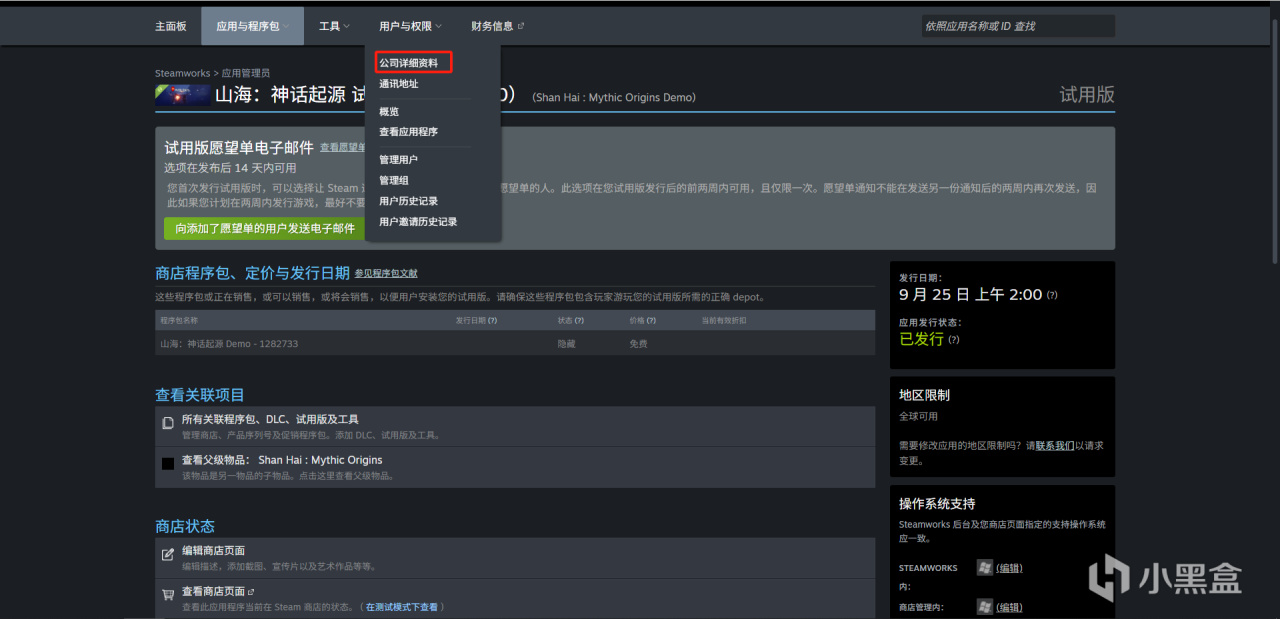Expand the 工具 dropdown arrow
1280x619 pixels.
(346, 27)
